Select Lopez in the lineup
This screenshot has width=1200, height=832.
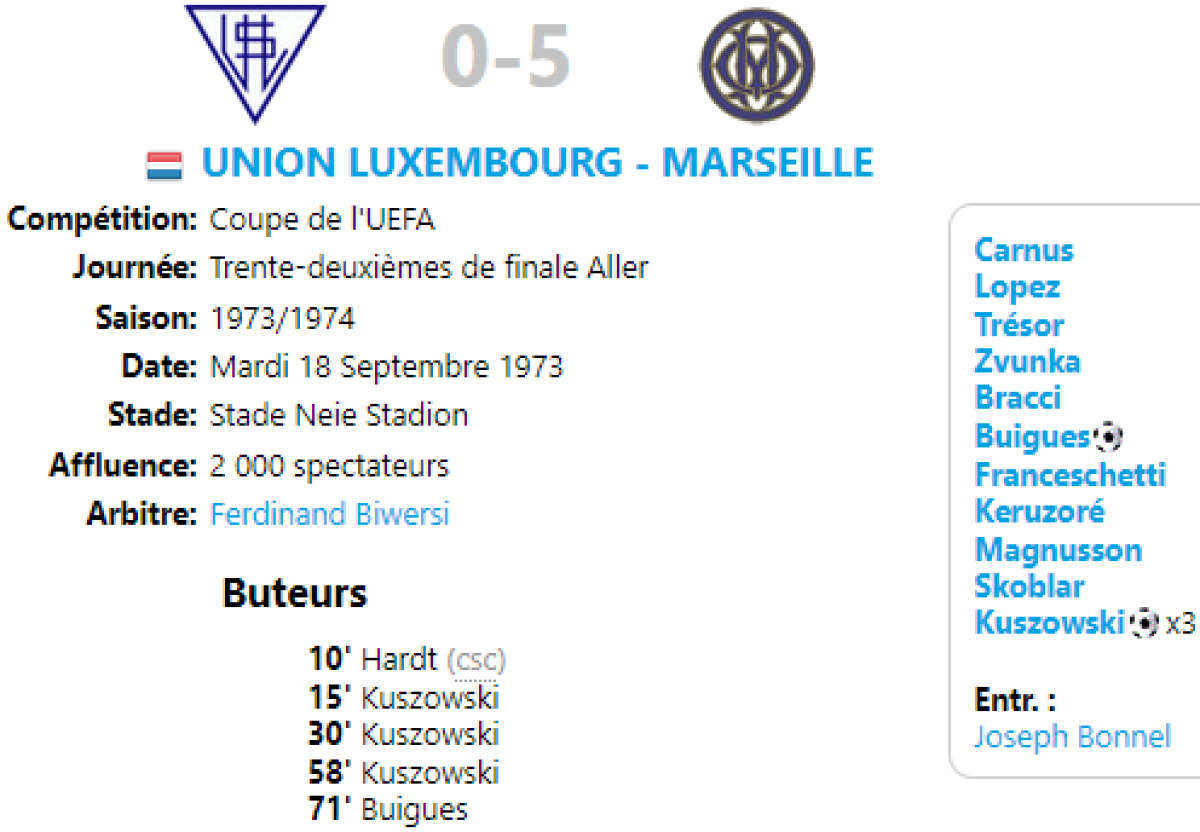coord(1017,288)
